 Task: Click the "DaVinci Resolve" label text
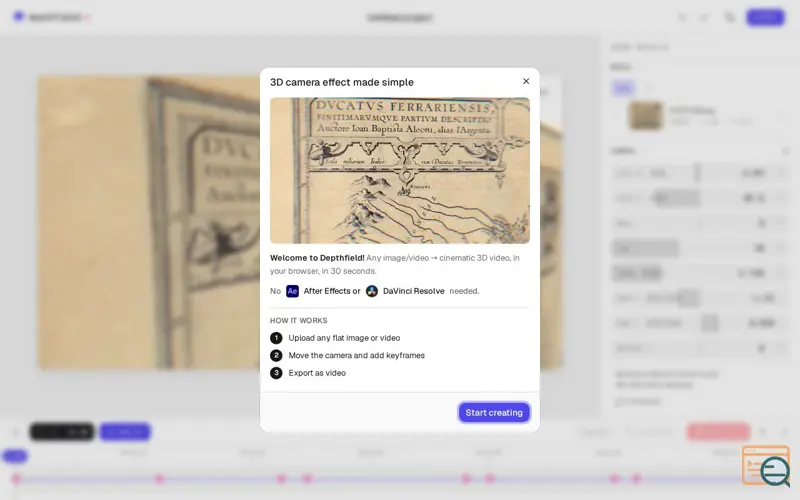tap(414, 291)
